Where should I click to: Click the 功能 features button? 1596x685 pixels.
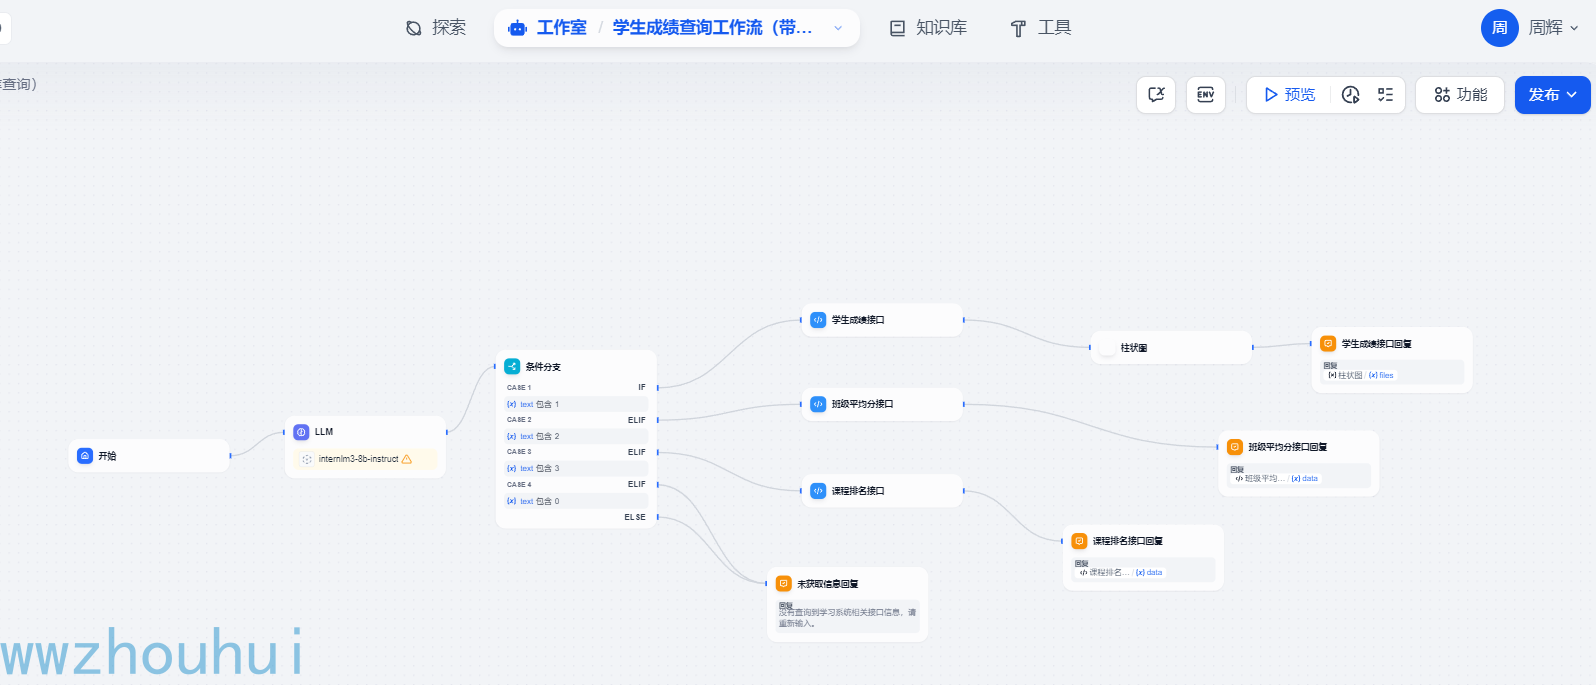[1460, 95]
